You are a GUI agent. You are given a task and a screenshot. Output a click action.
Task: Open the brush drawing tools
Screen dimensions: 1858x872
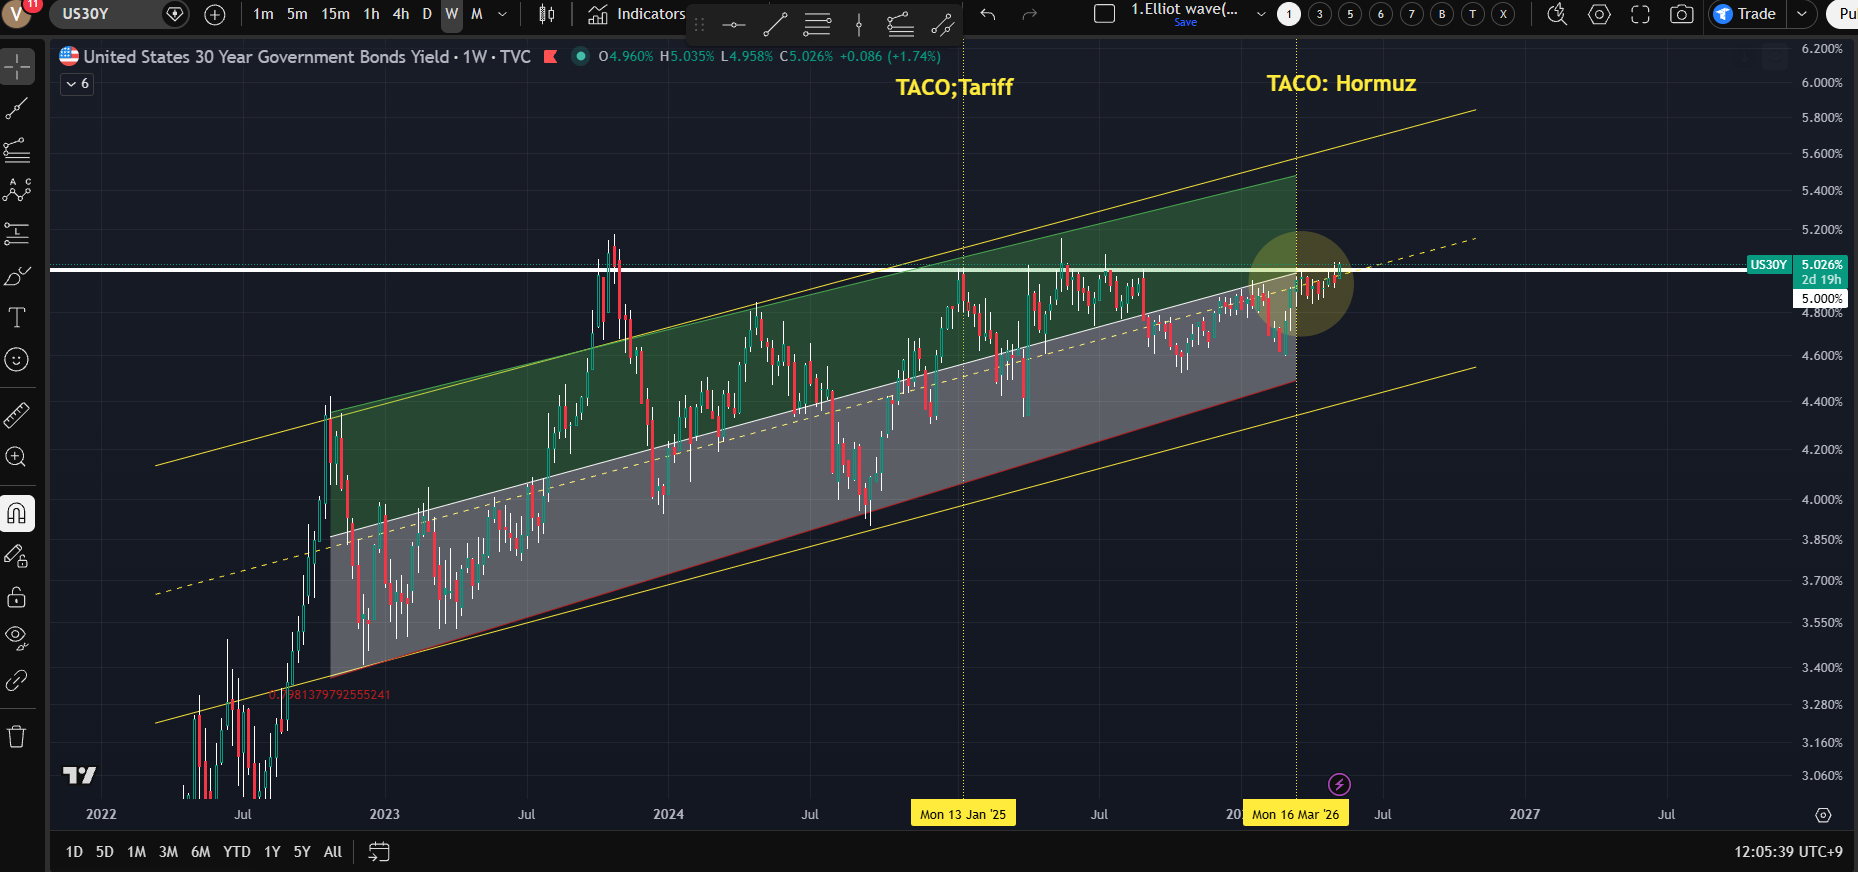click(17, 276)
